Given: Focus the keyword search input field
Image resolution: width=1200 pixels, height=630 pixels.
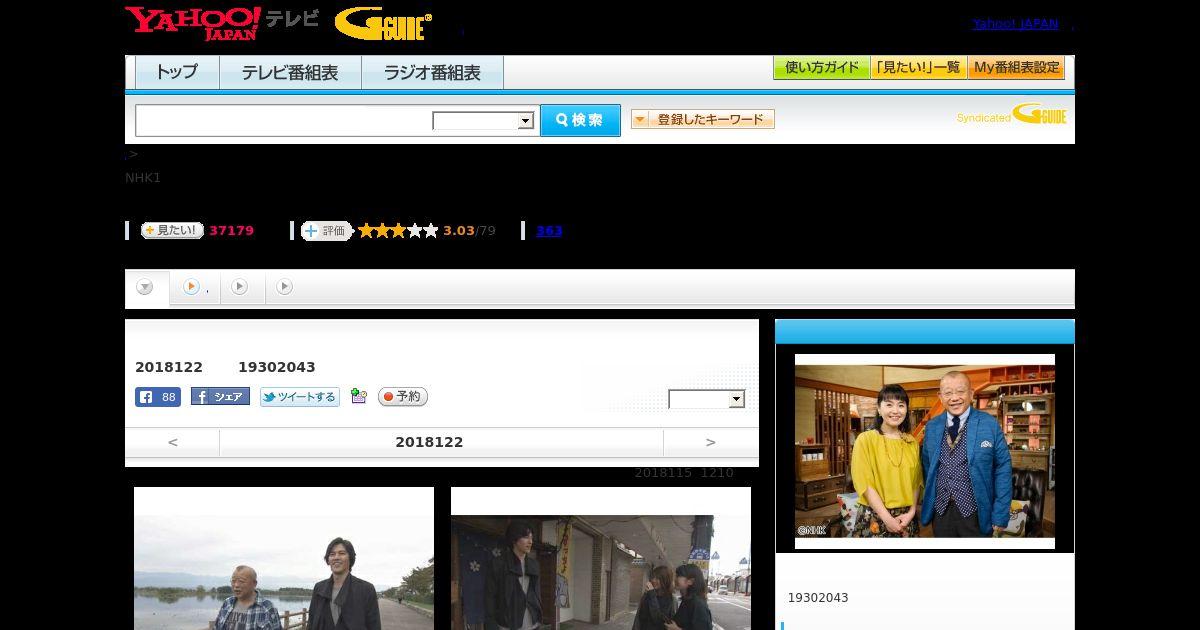Looking at the screenshot, I should [x=284, y=120].
